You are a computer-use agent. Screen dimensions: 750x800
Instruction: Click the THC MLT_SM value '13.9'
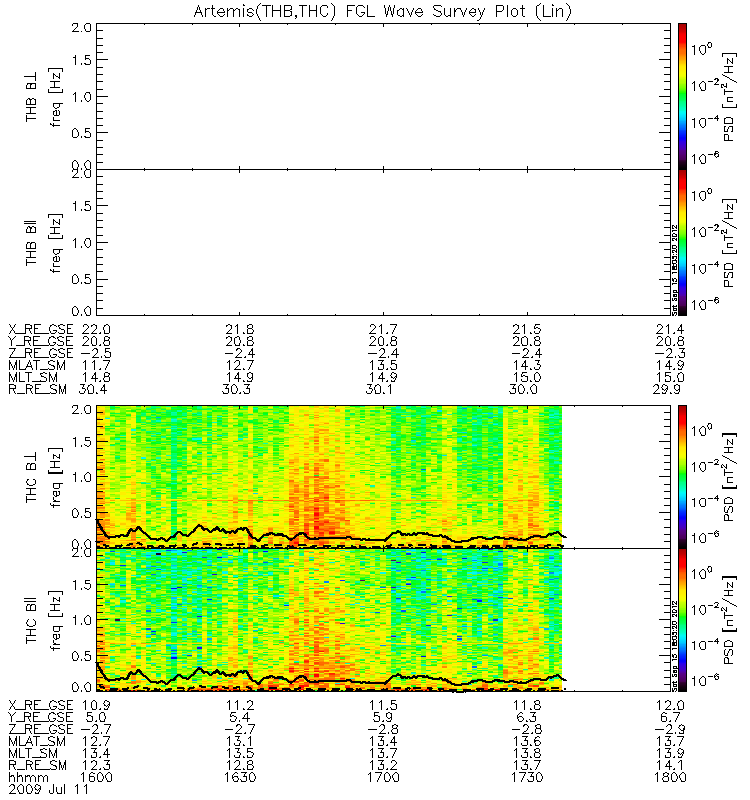tap(670, 754)
